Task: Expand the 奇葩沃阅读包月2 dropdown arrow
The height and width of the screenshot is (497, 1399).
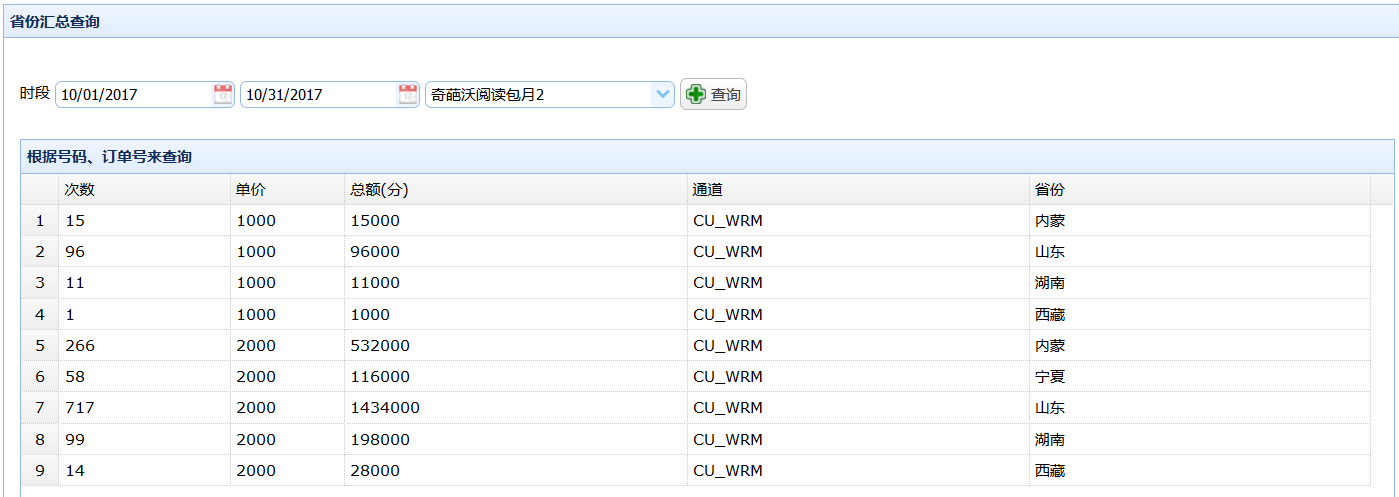Action: coord(662,95)
